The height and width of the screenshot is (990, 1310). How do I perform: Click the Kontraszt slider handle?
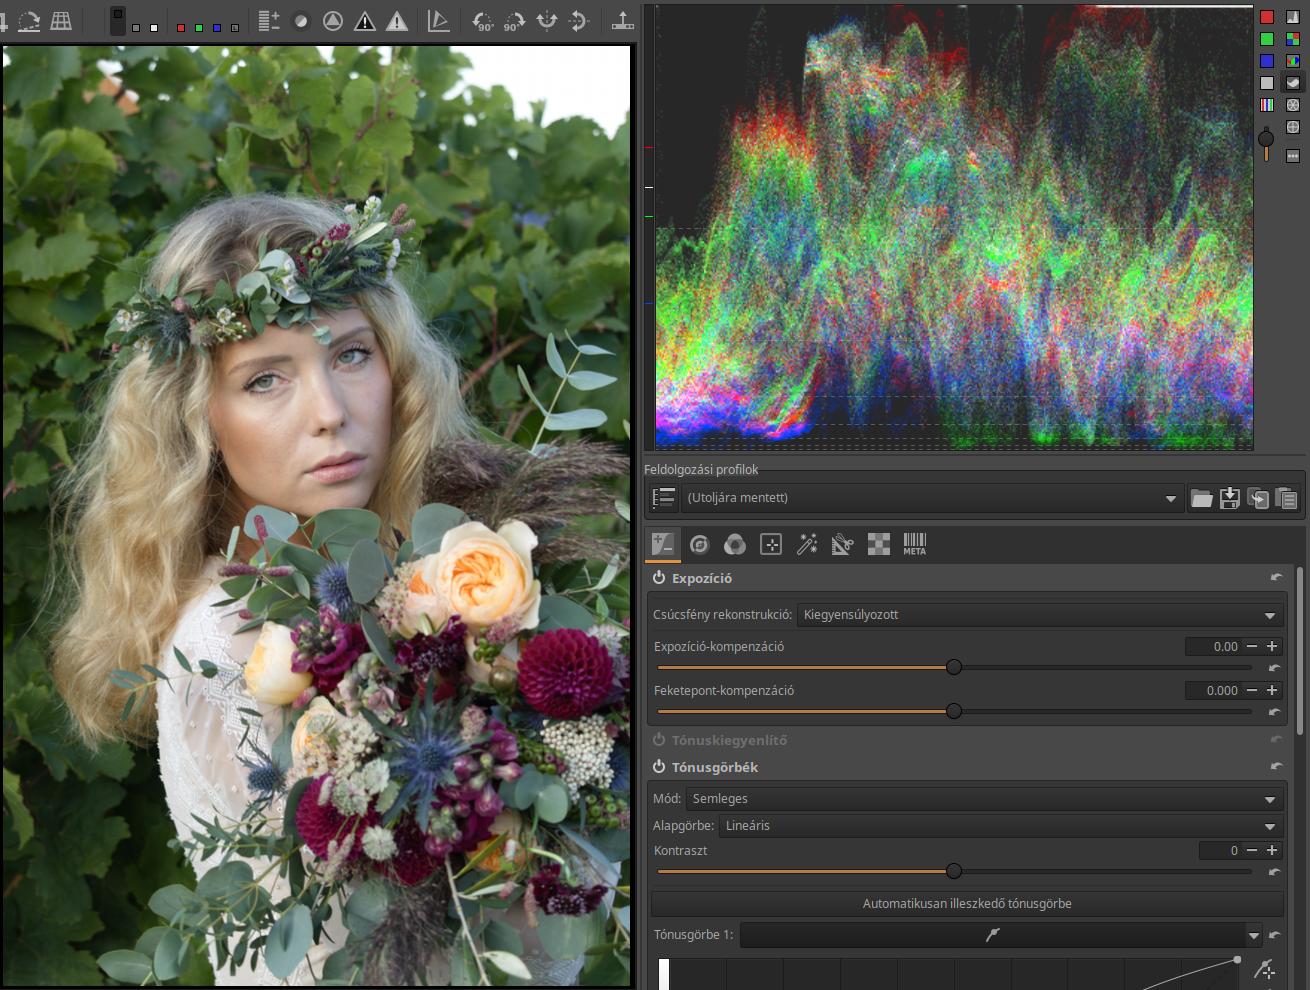pyautogui.click(x=954, y=871)
